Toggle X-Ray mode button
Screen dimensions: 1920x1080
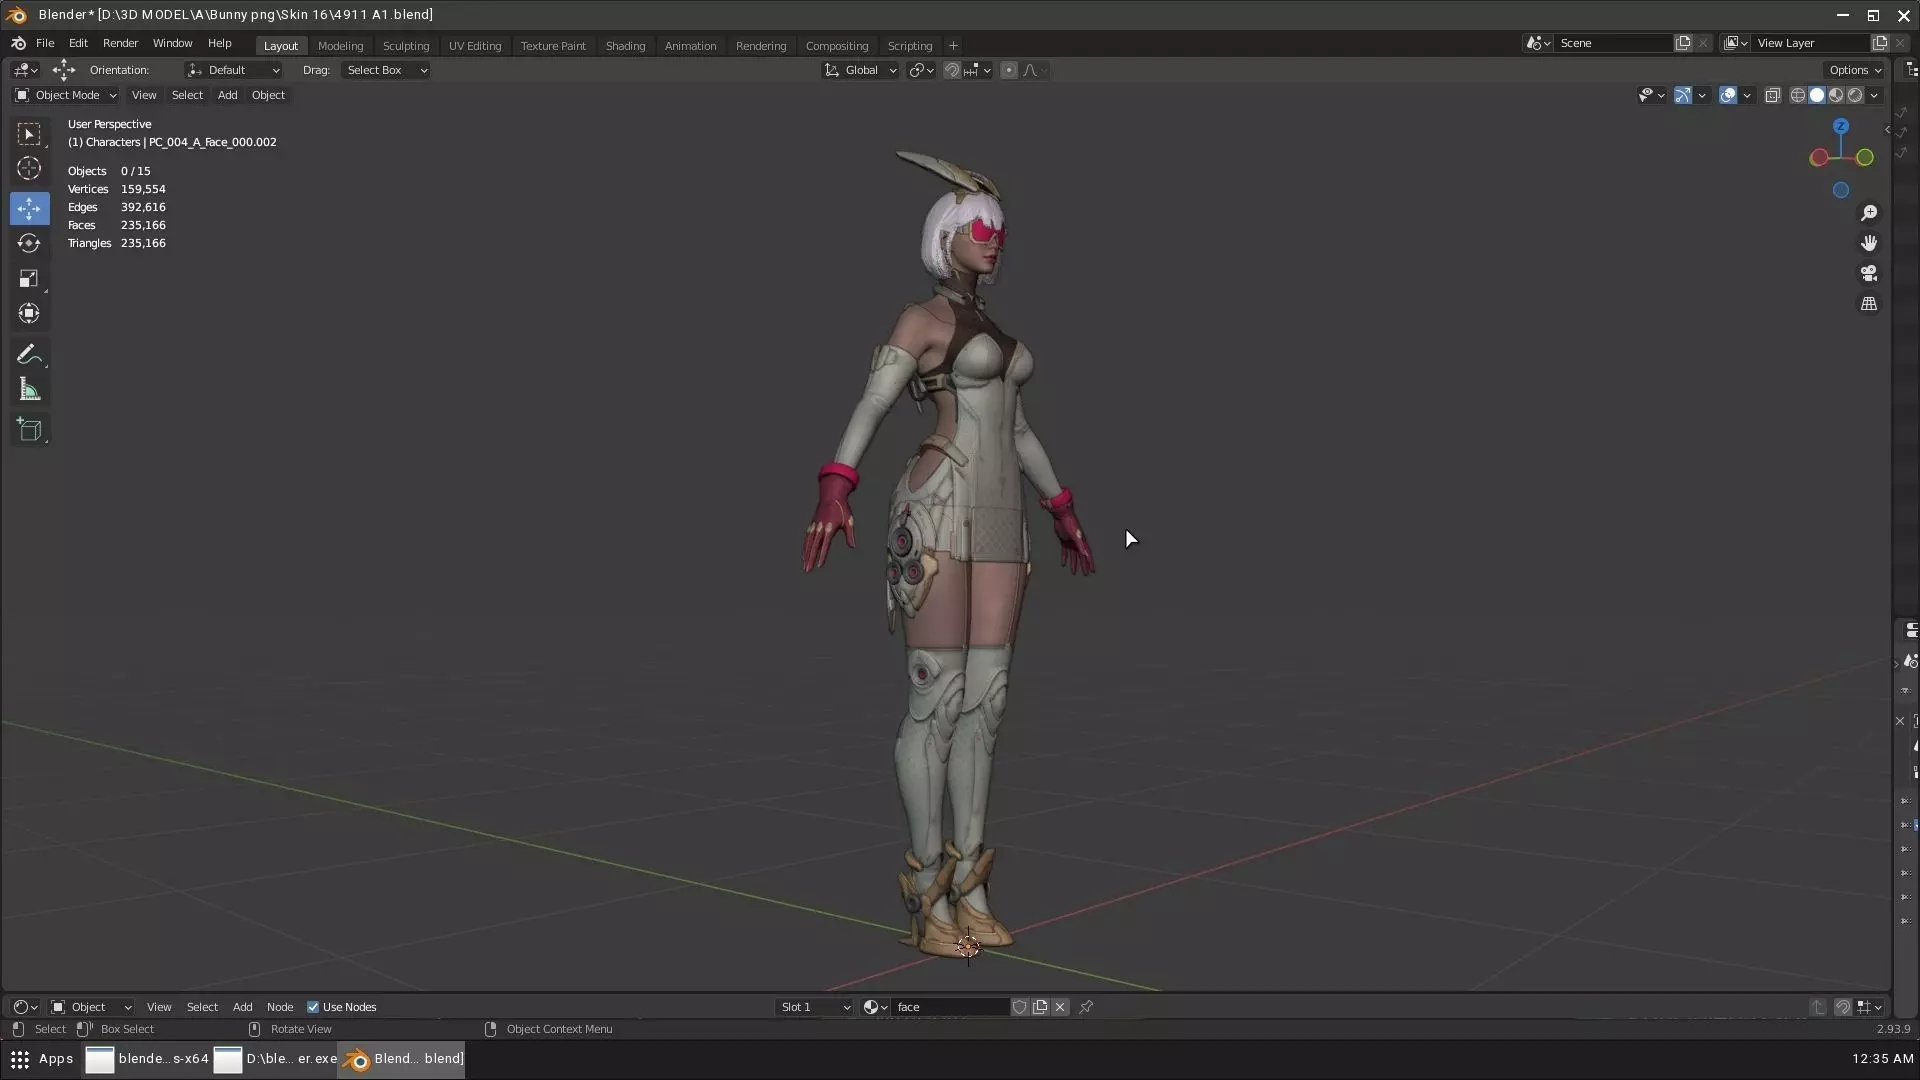(x=1772, y=95)
